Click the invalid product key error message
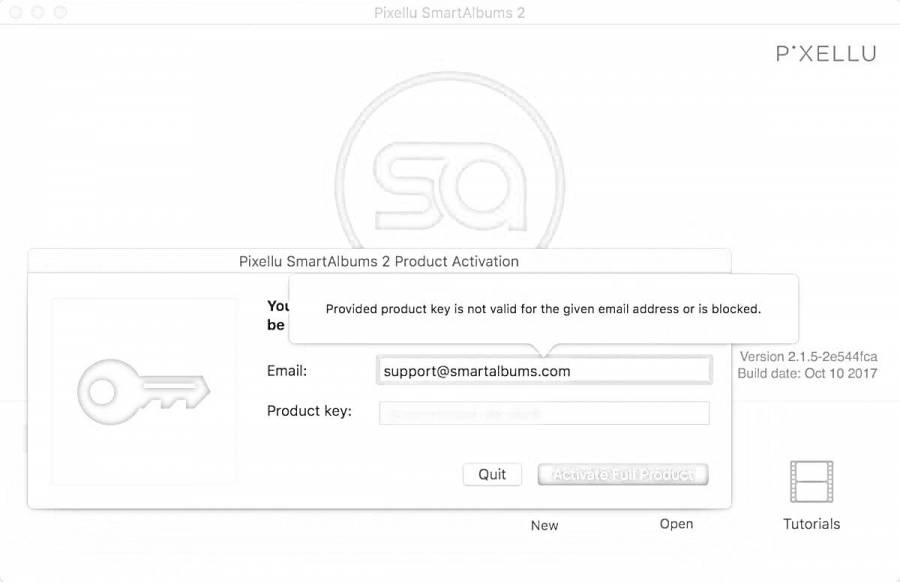This screenshot has width=900, height=582. point(543,309)
